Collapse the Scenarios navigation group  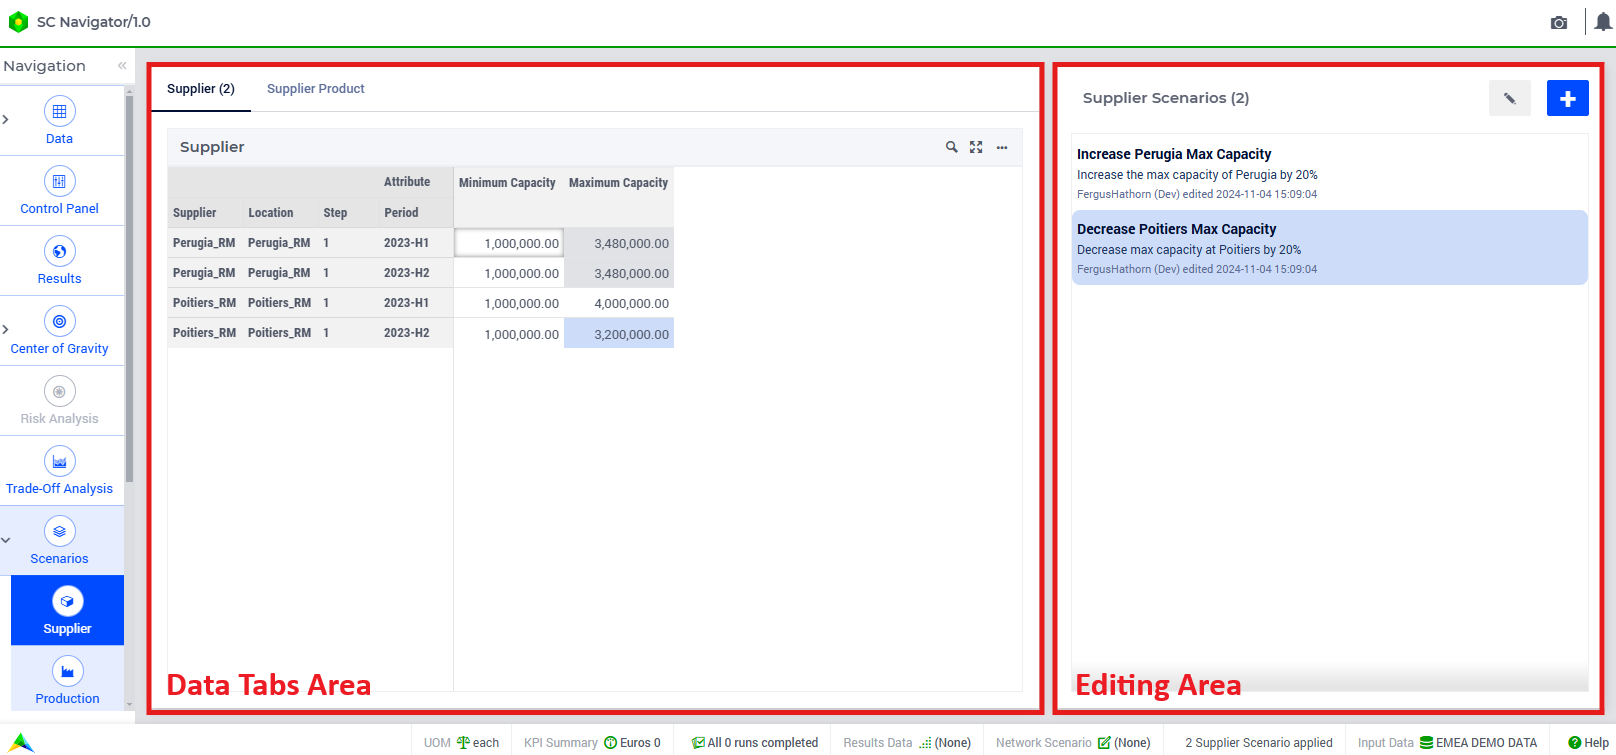6,540
